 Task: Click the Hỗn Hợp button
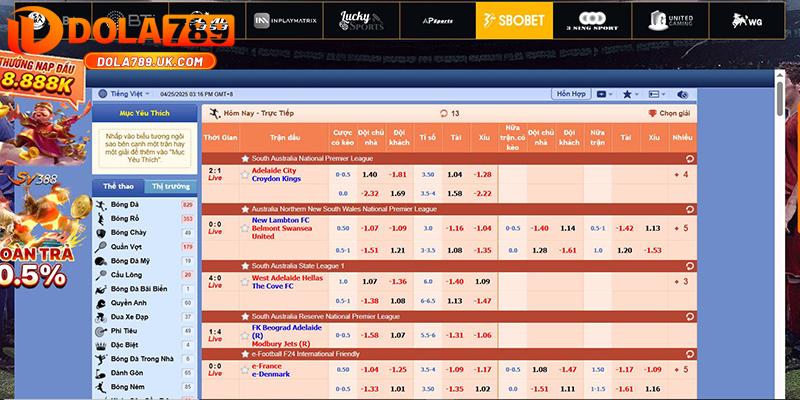point(571,94)
